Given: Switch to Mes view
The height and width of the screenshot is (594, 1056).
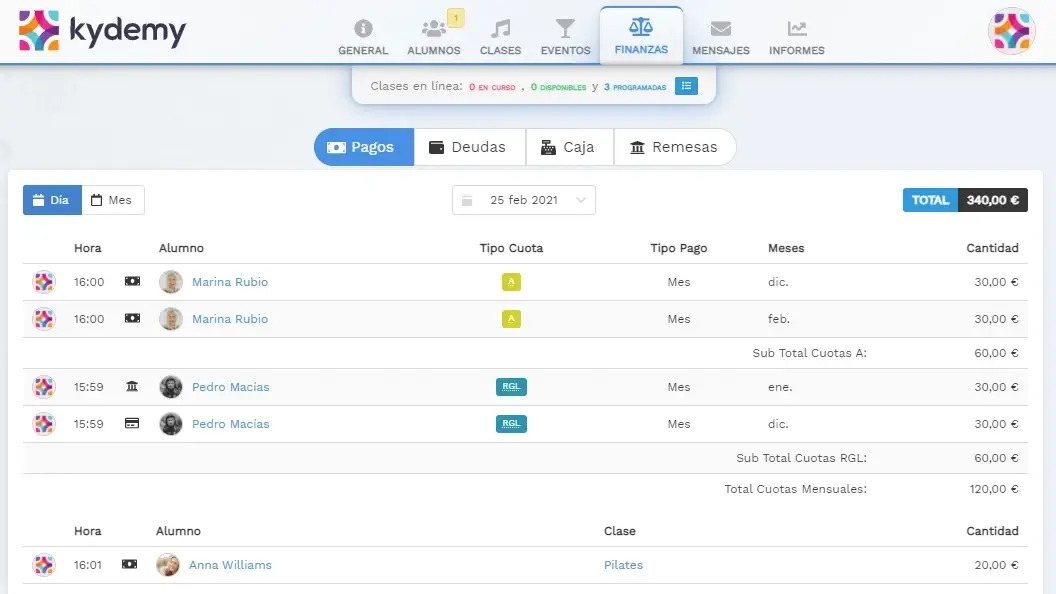Looking at the screenshot, I should tap(112, 200).
